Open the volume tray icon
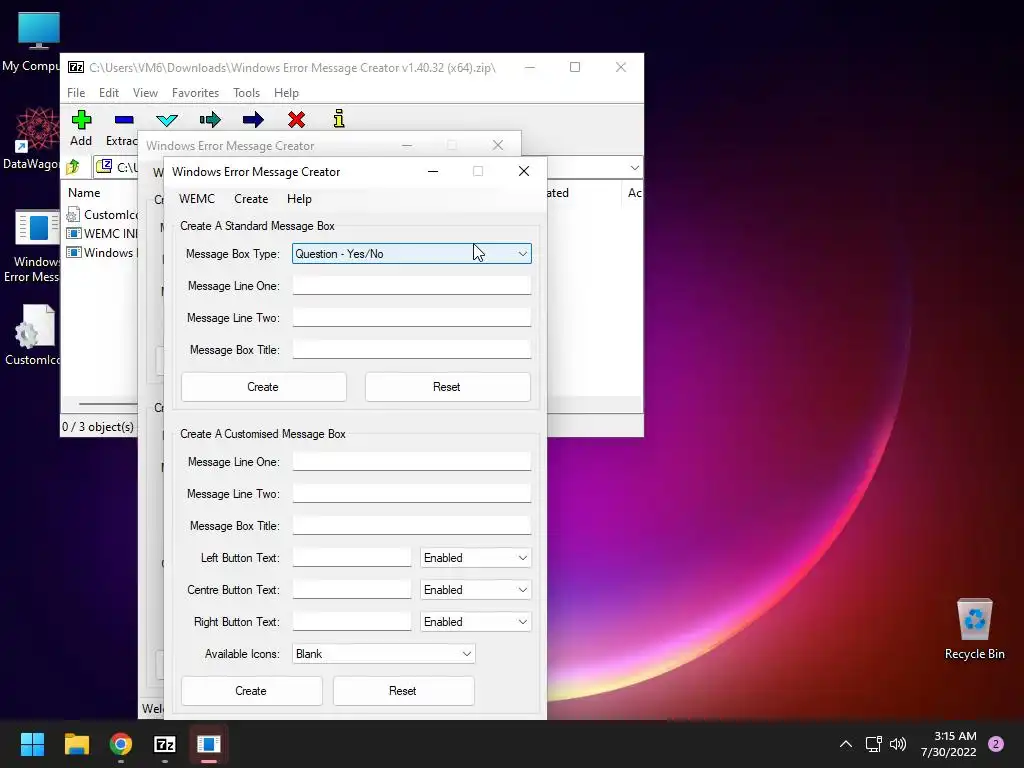 [x=898, y=744]
